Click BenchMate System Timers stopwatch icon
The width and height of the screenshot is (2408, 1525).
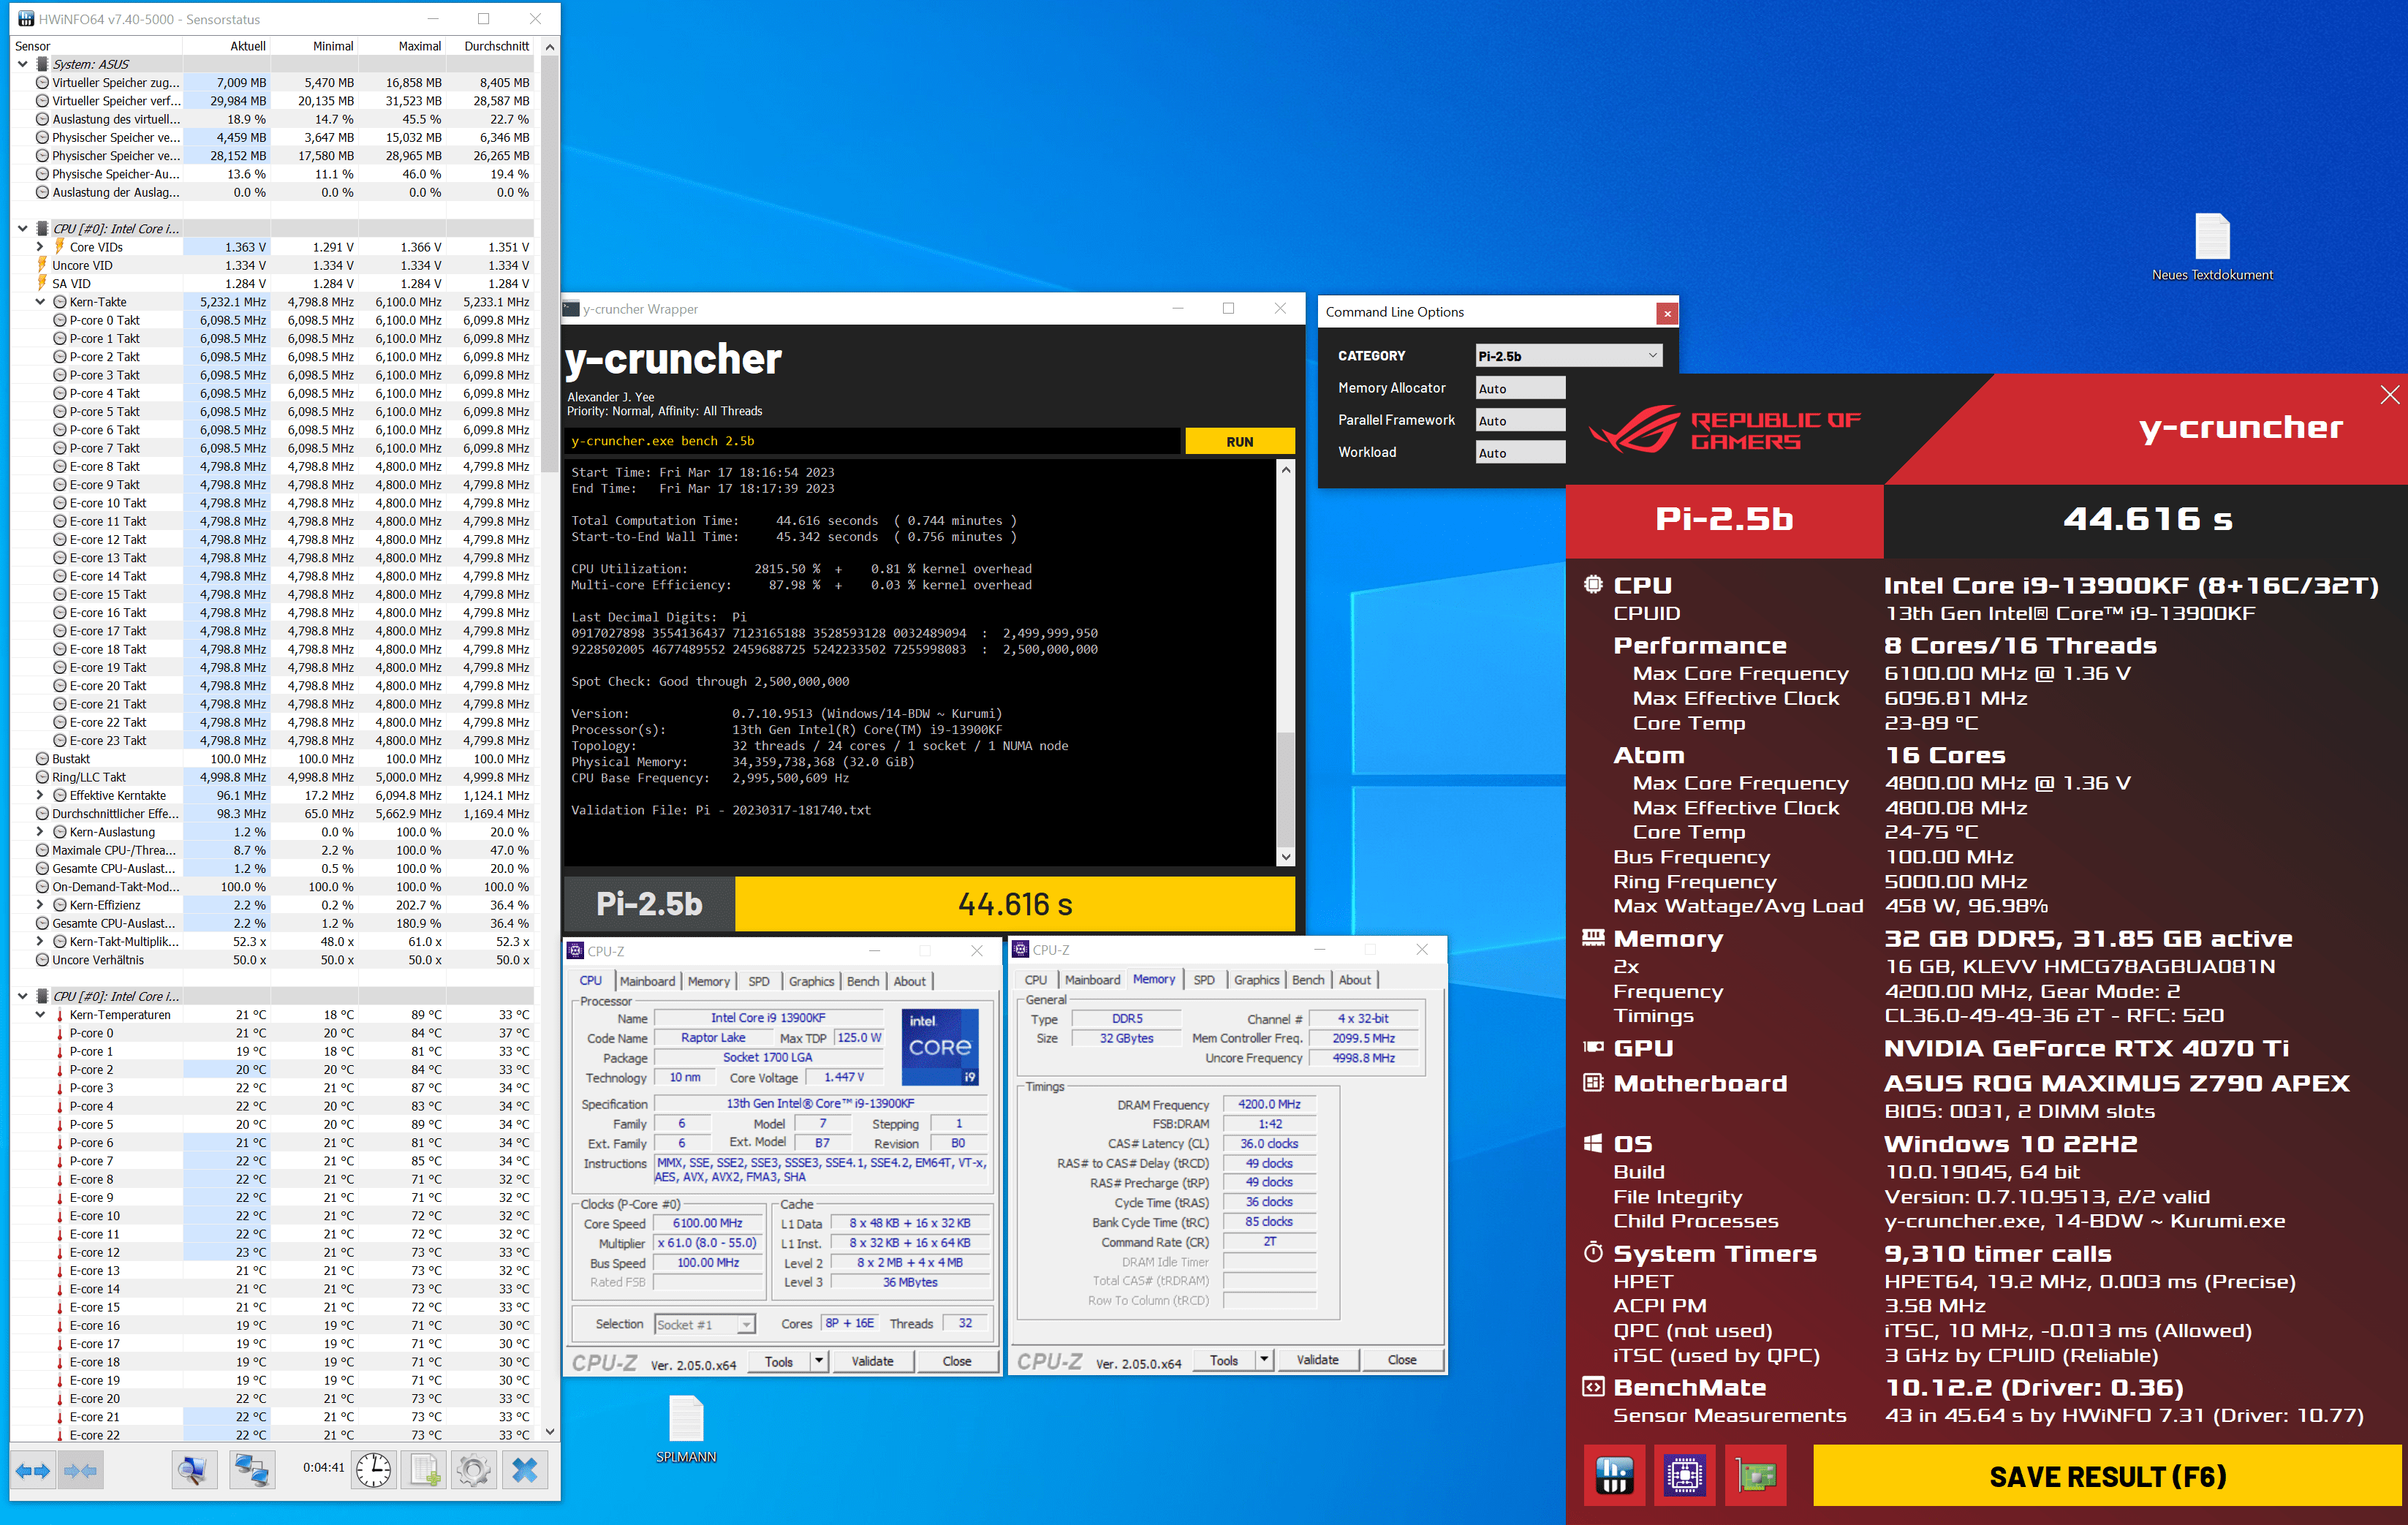[1593, 1252]
